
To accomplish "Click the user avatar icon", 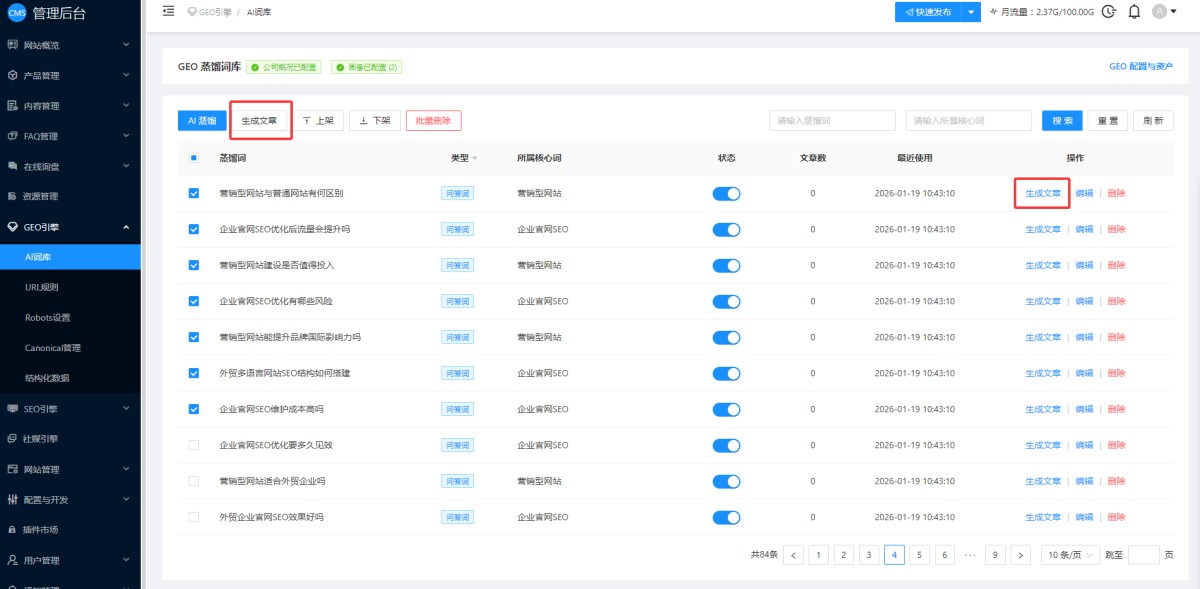I will point(1160,12).
